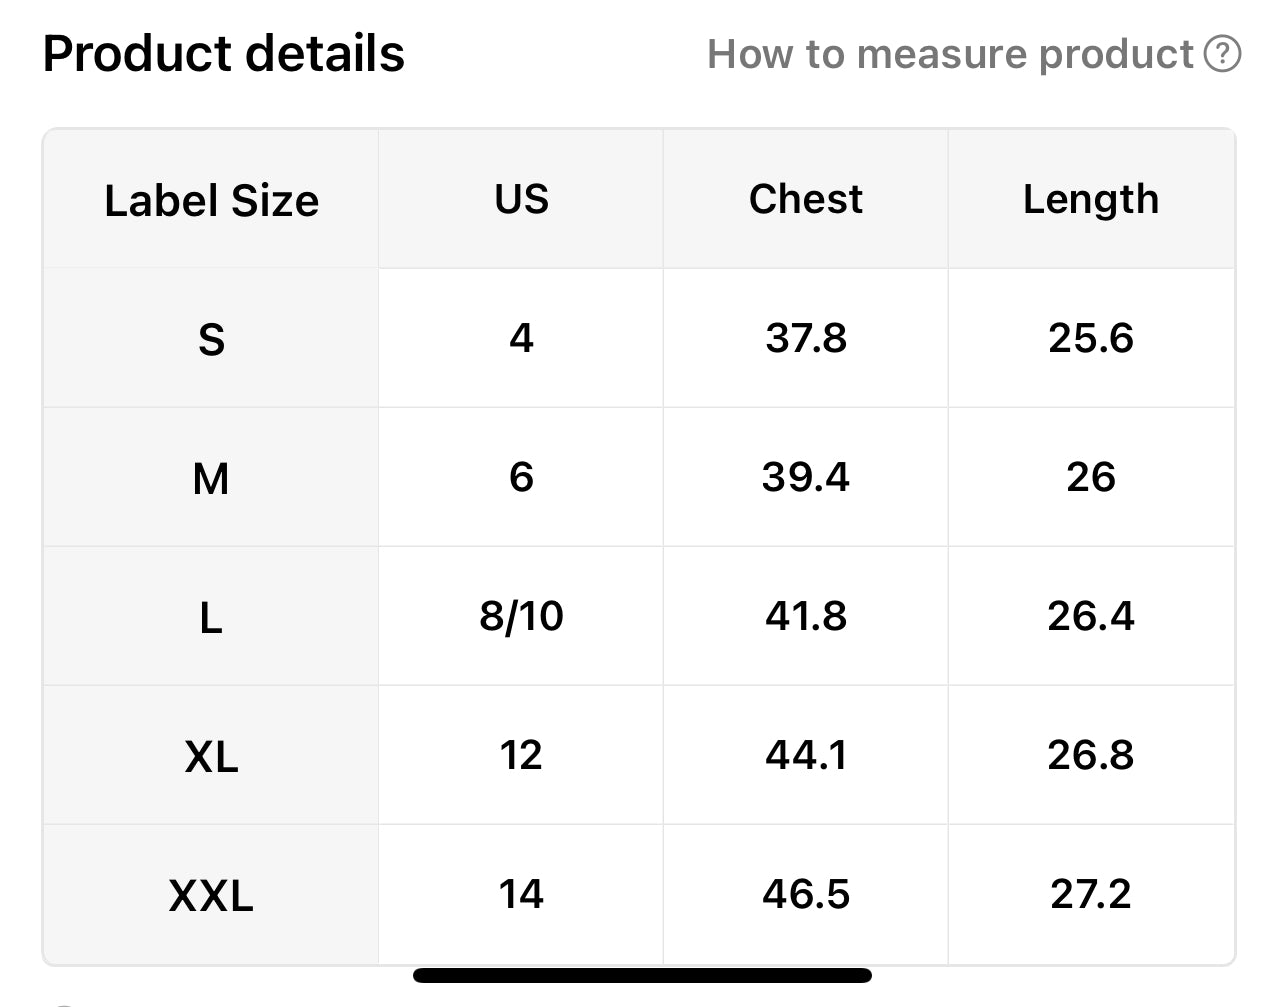Click the Product details heading

[224, 54]
